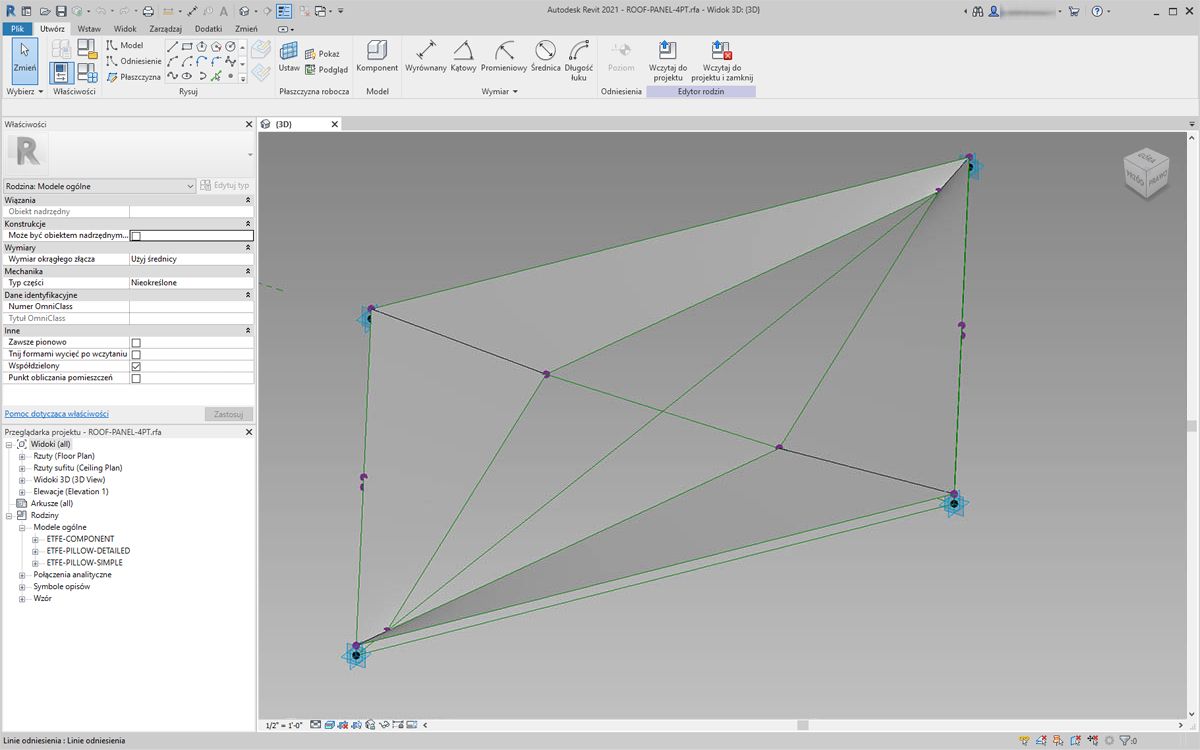Click the Open folder icon in quick access toolbar
This screenshot has width=1200, height=750.
coord(46,11)
